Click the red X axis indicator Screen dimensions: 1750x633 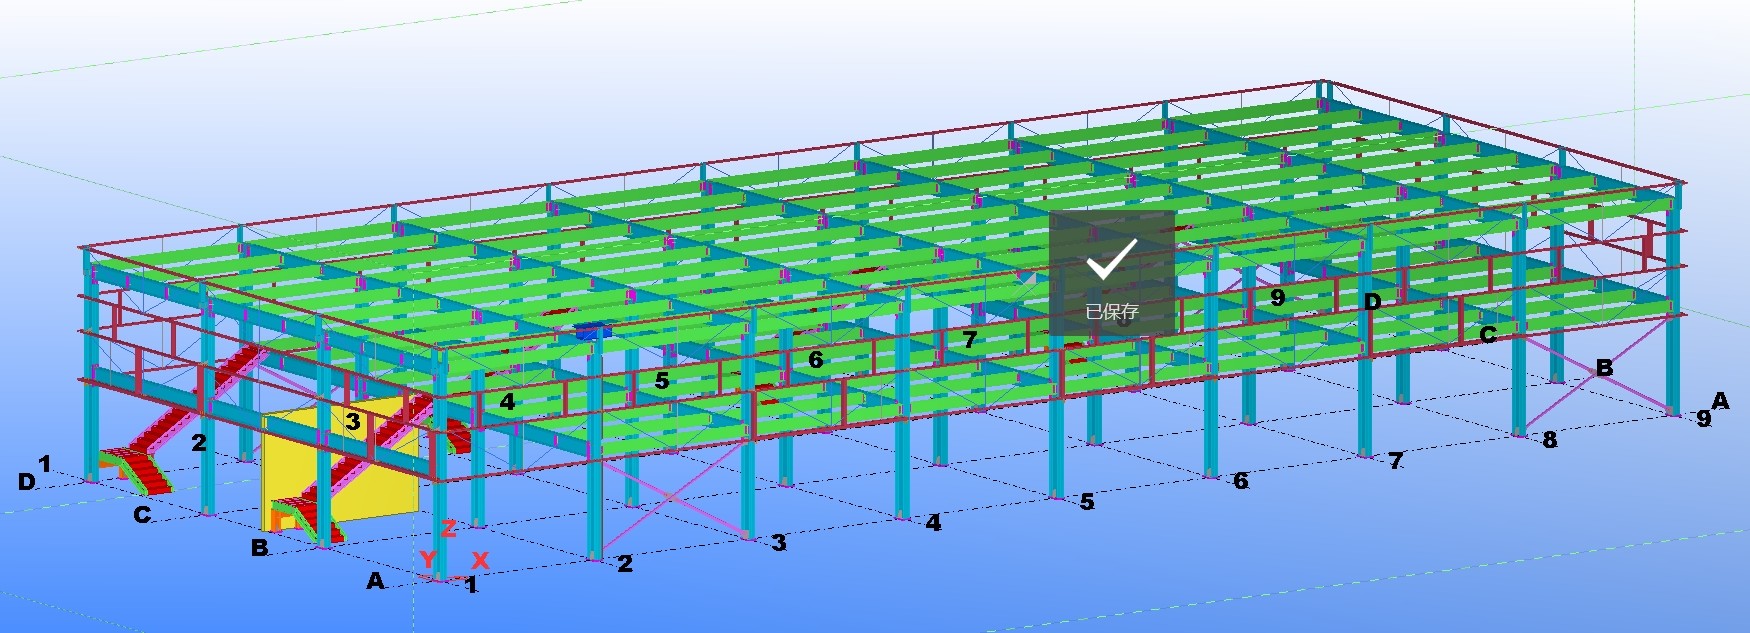[480, 561]
